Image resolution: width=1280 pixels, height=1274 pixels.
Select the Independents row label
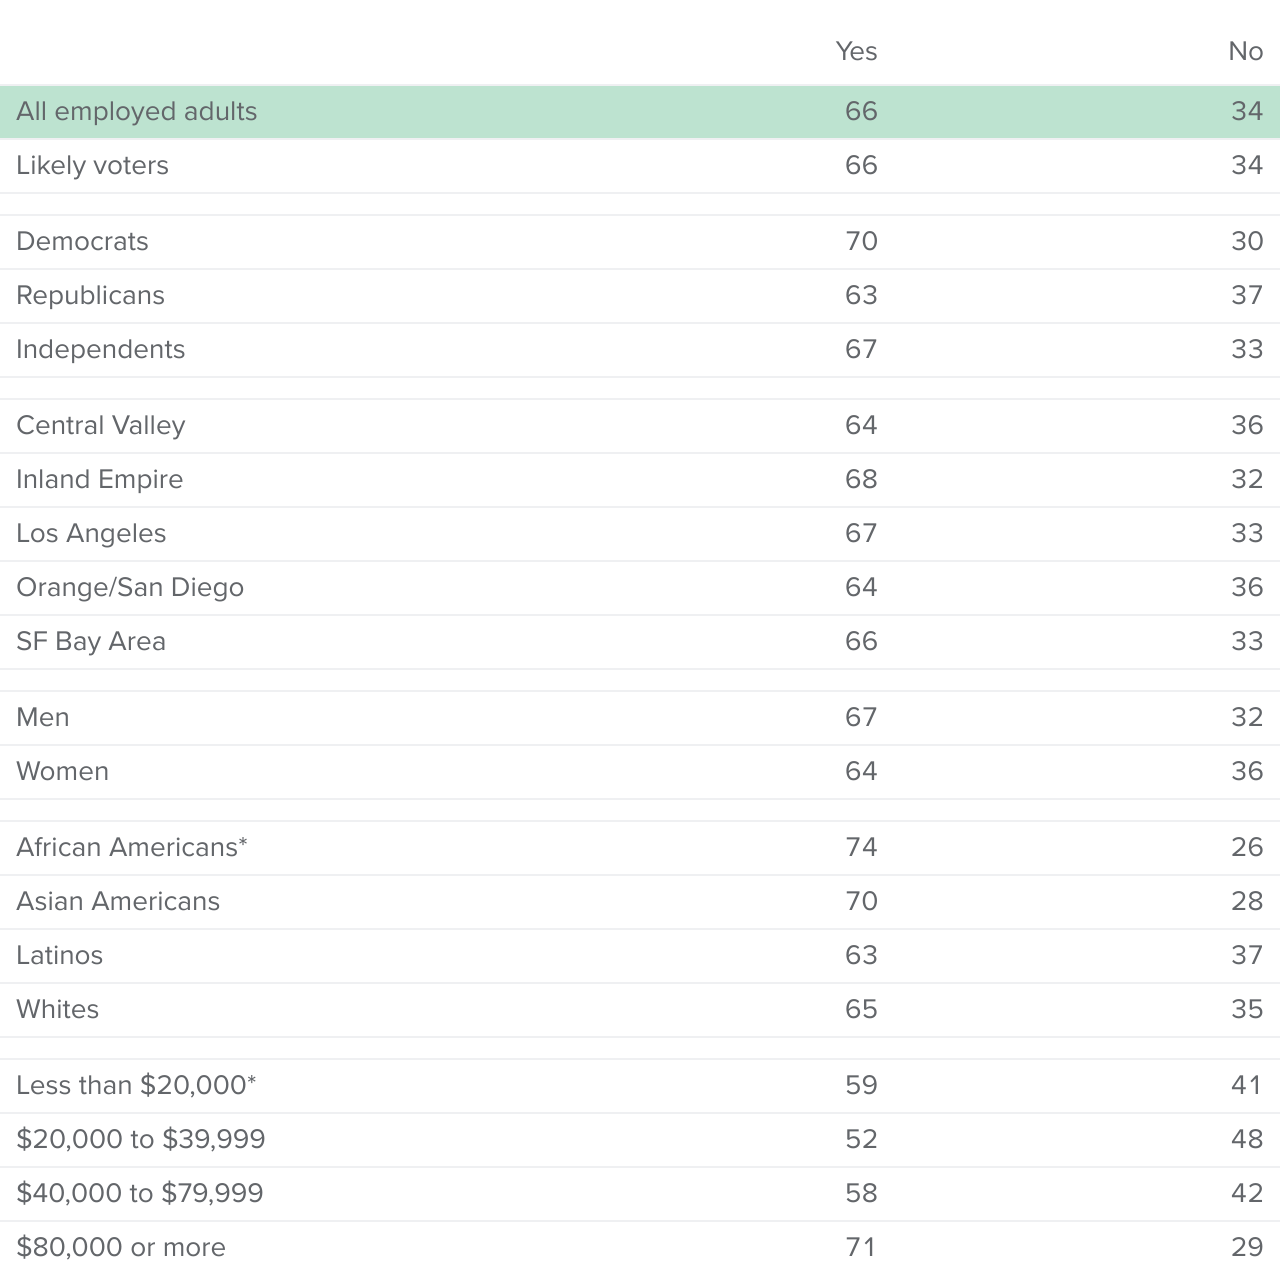(x=101, y=349)
